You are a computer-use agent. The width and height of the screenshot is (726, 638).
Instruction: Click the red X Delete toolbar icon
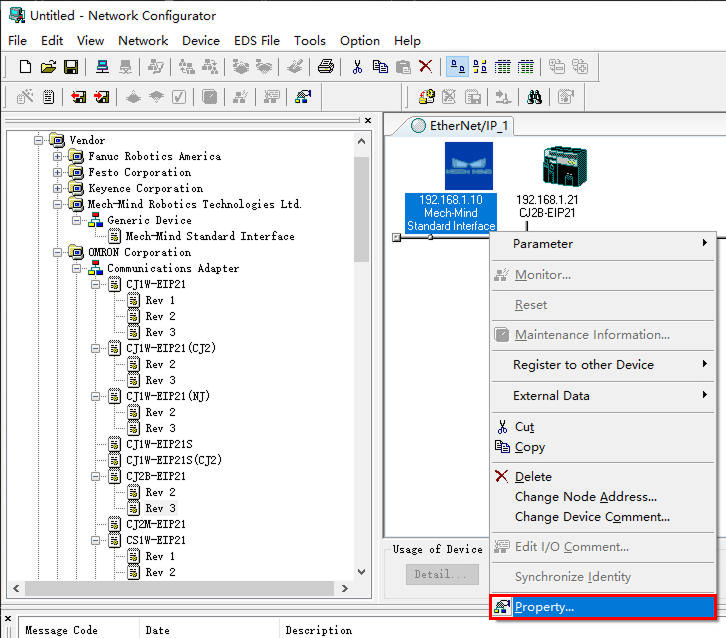pyautogui.click(x=426, y=67)
